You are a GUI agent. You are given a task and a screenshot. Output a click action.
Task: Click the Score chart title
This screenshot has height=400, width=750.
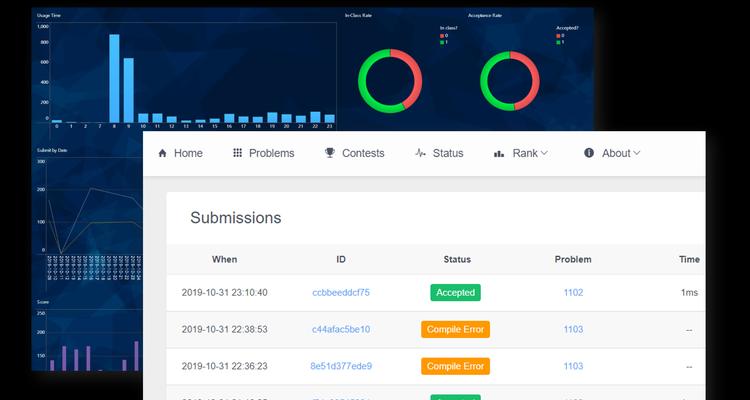pyautogui.click(x=43, y=302)
